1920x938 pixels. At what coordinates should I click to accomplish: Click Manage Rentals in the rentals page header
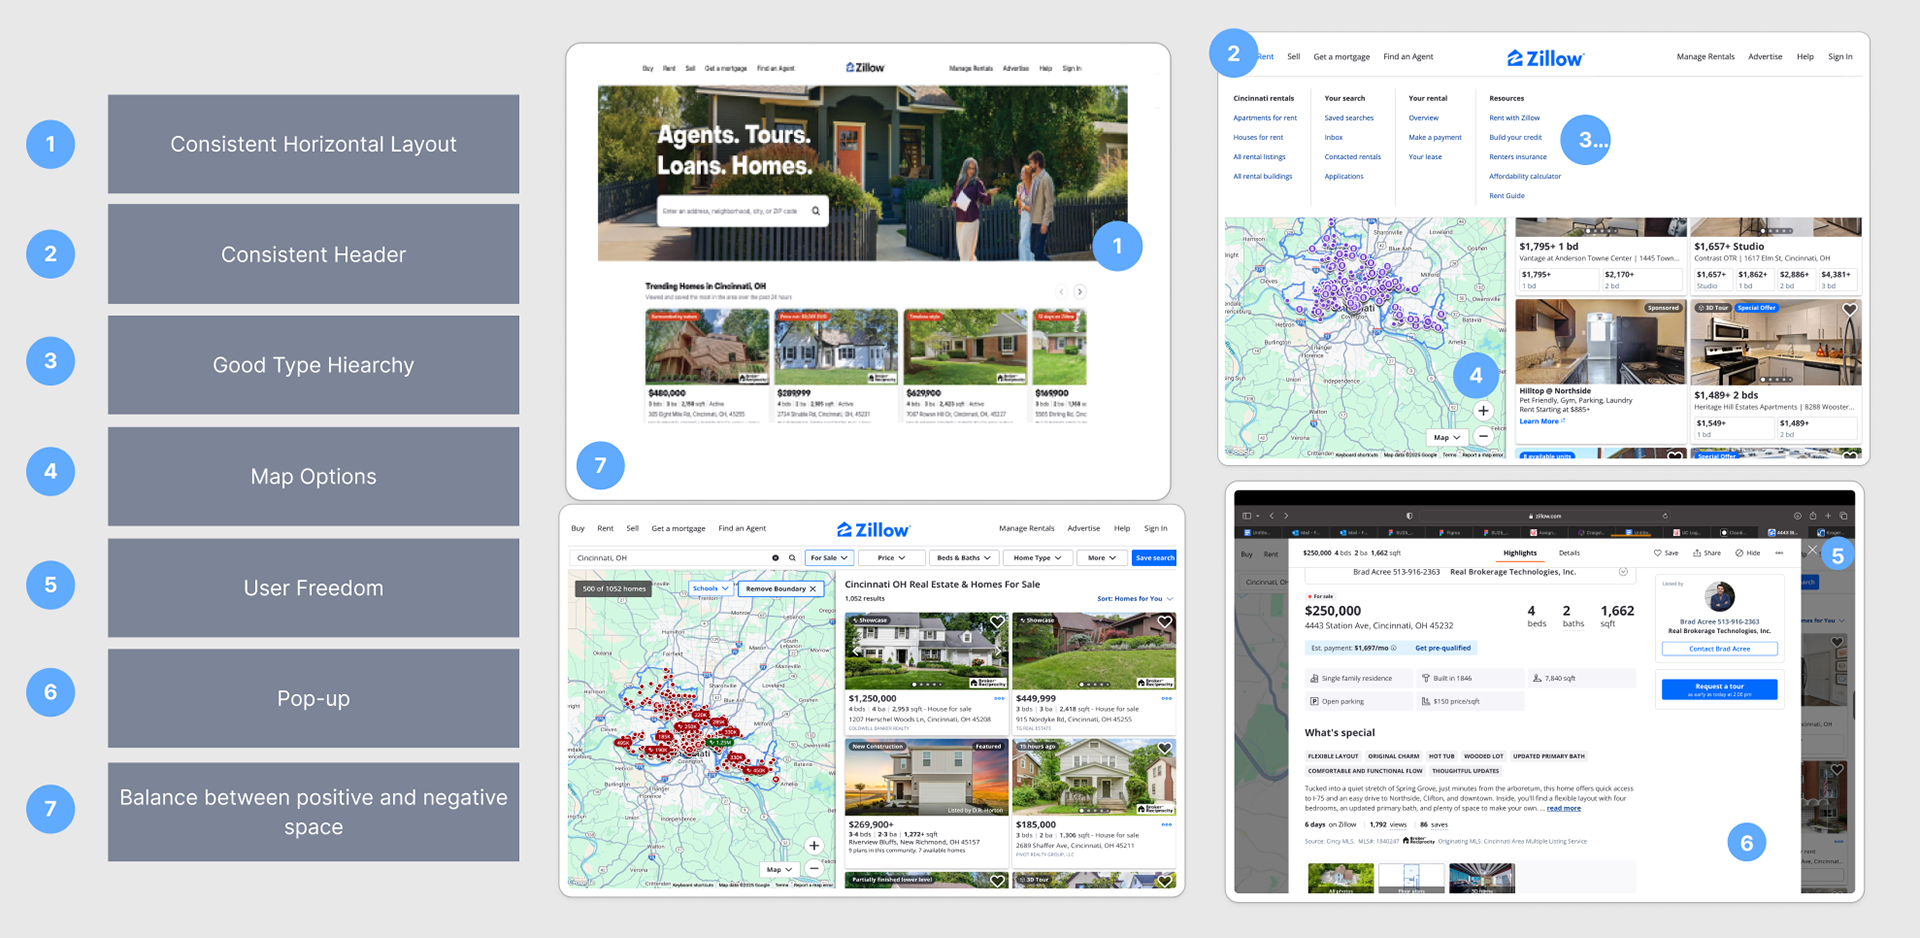(1705, 57)
